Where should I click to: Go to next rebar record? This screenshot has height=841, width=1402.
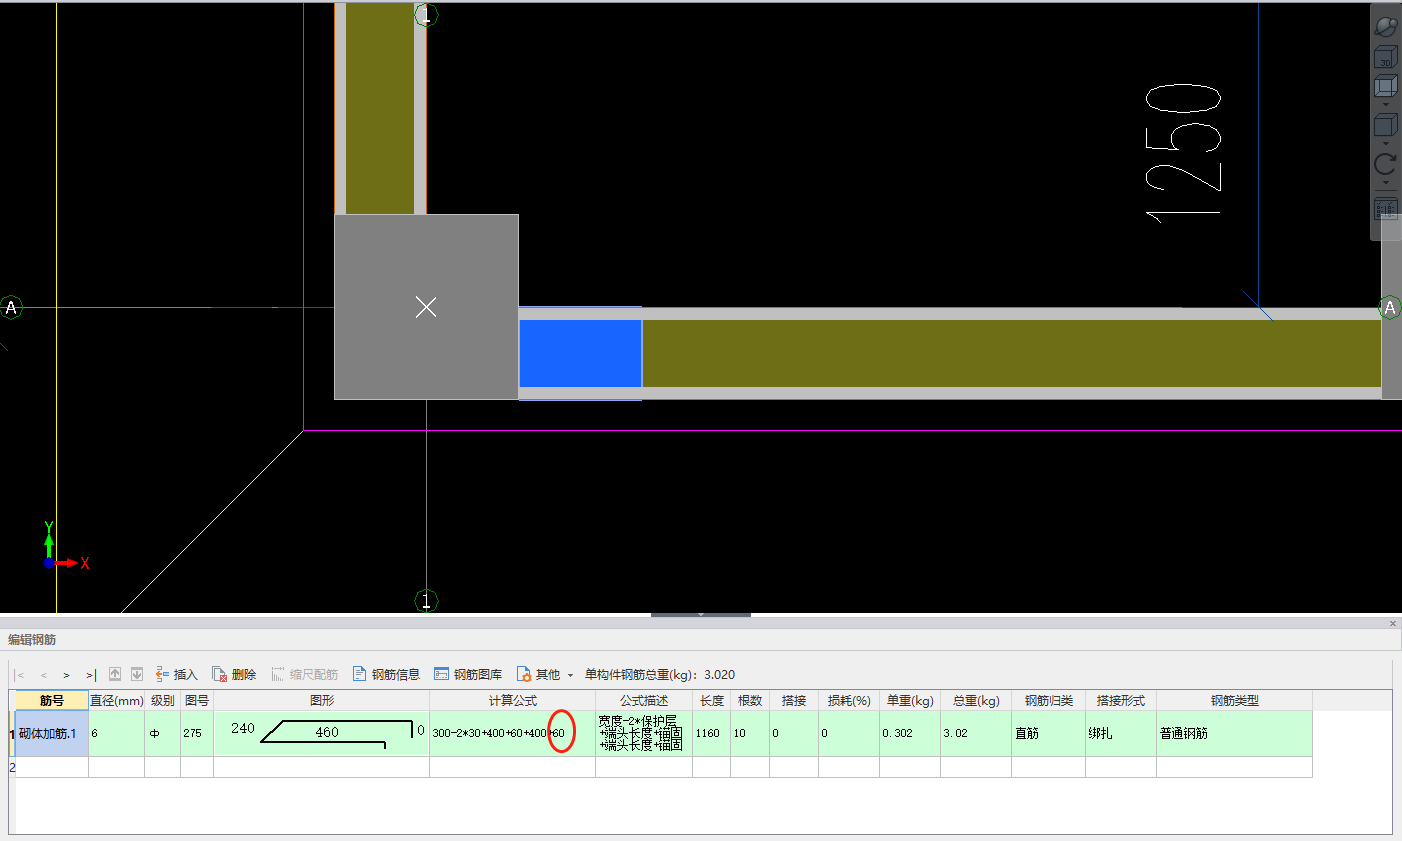66,675
